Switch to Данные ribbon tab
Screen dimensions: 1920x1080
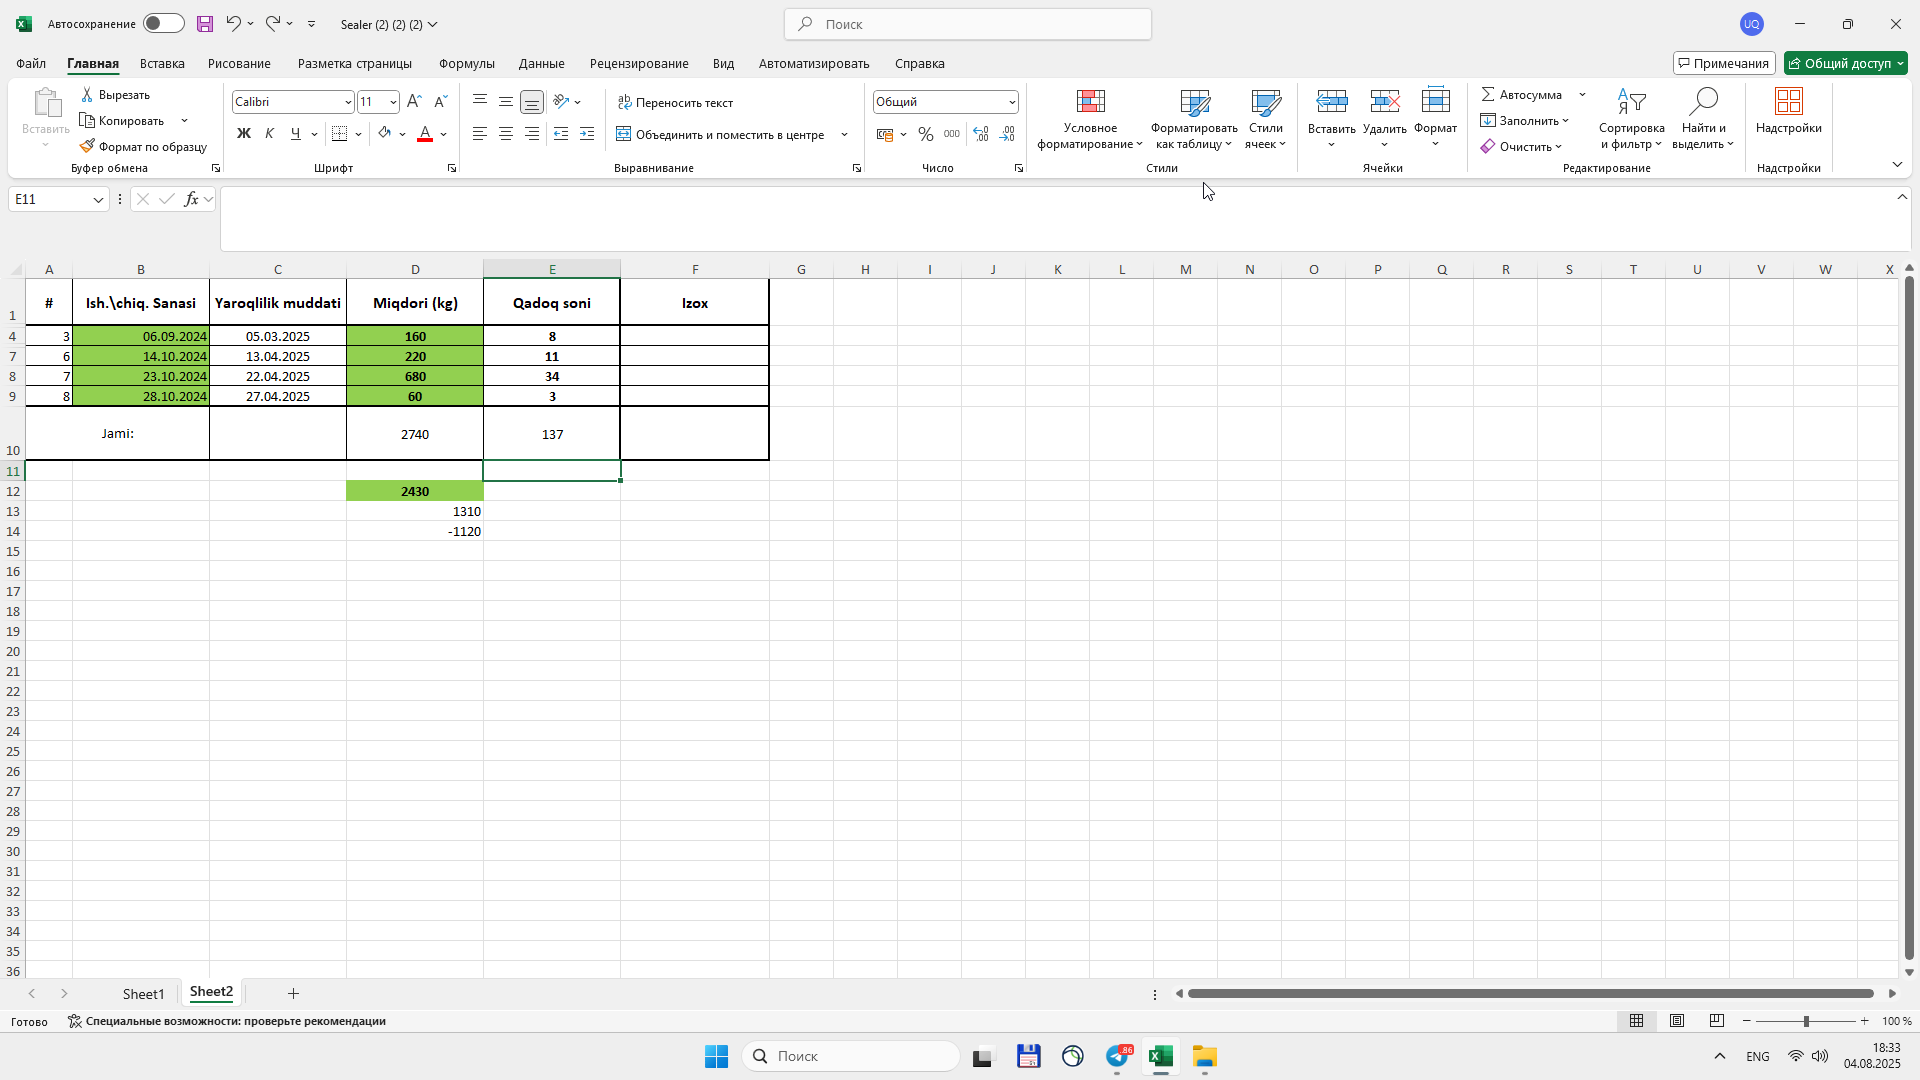[541, 63]
